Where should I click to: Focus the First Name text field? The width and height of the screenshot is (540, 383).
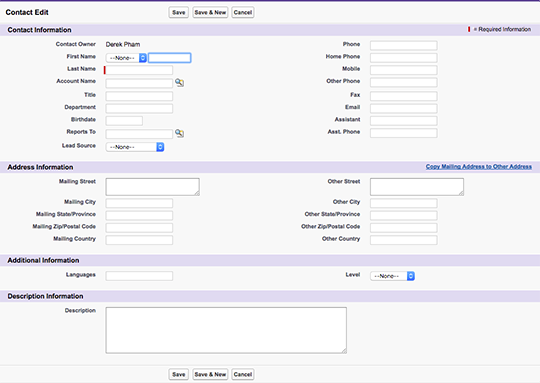point(170,58)
